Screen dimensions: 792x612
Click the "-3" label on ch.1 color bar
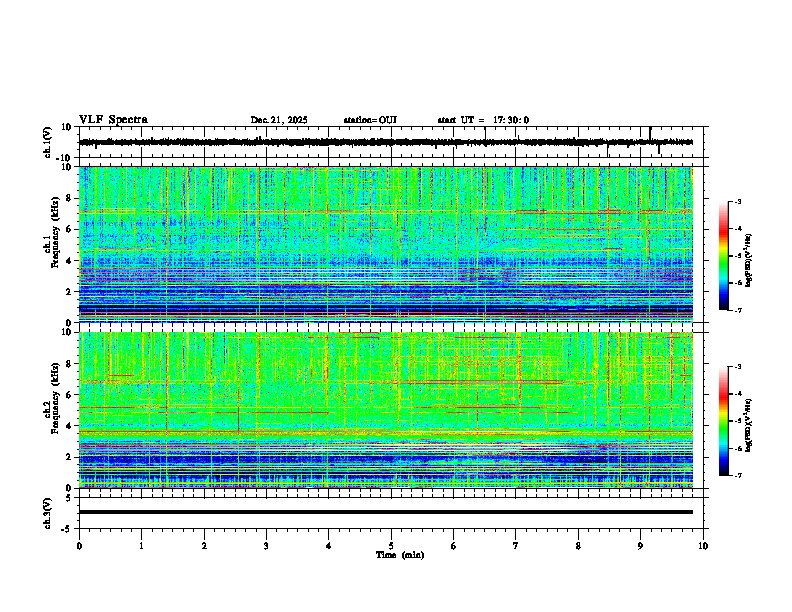(737, 201)
